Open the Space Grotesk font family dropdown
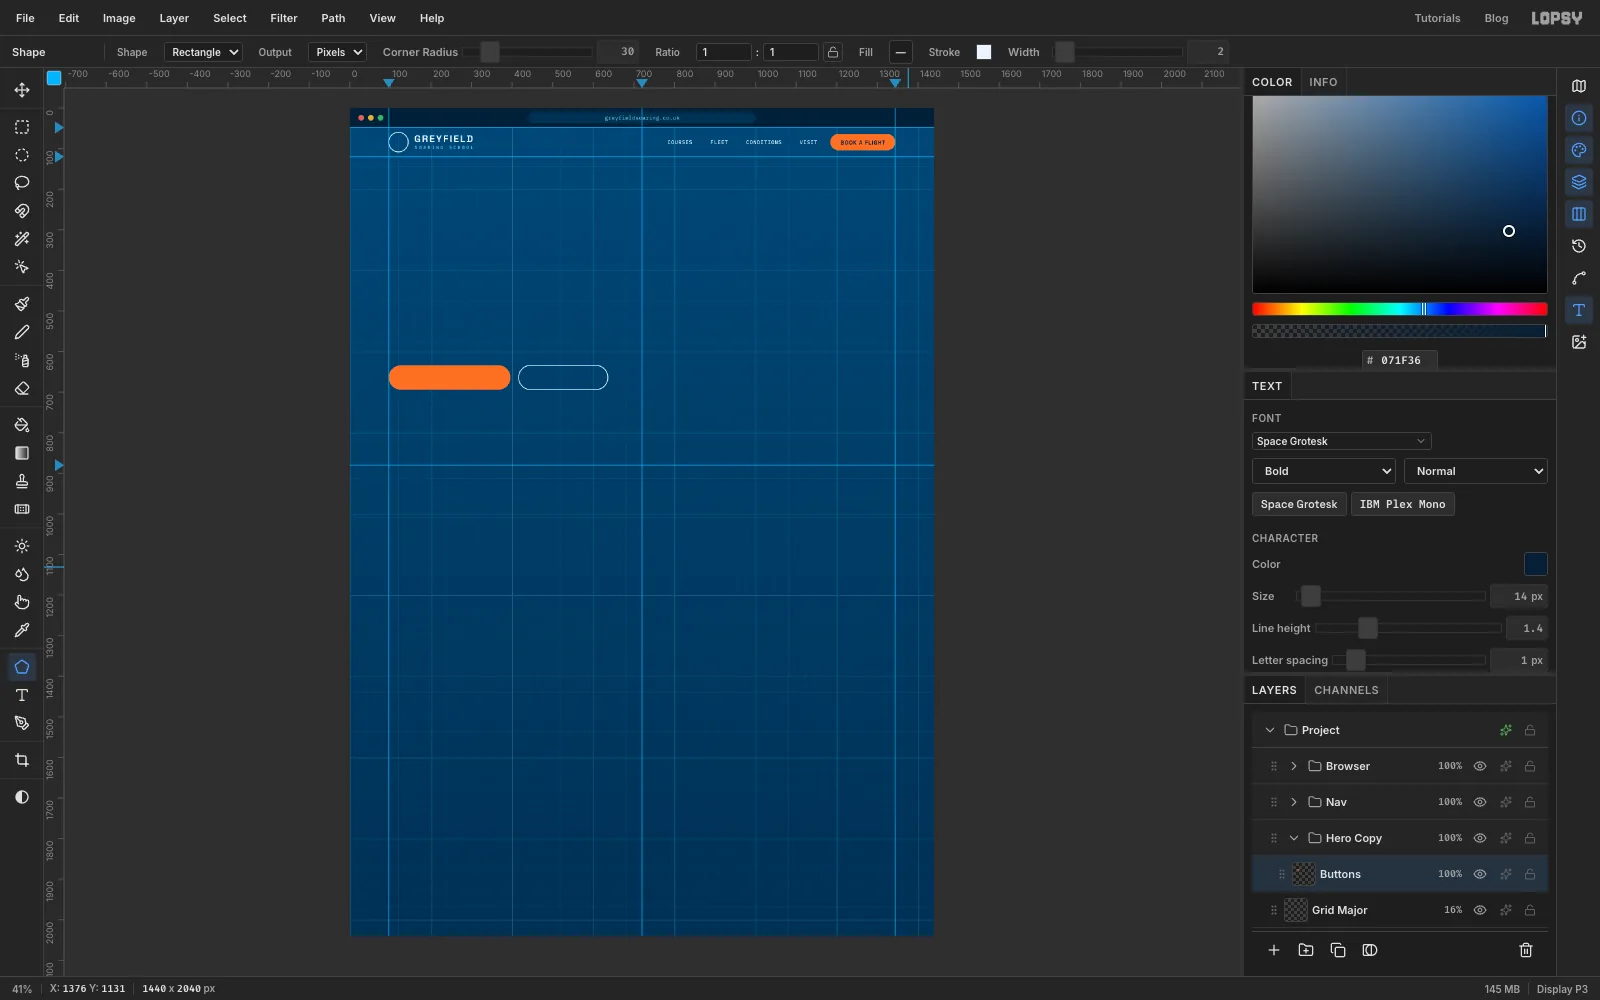 coord(1341,441)
